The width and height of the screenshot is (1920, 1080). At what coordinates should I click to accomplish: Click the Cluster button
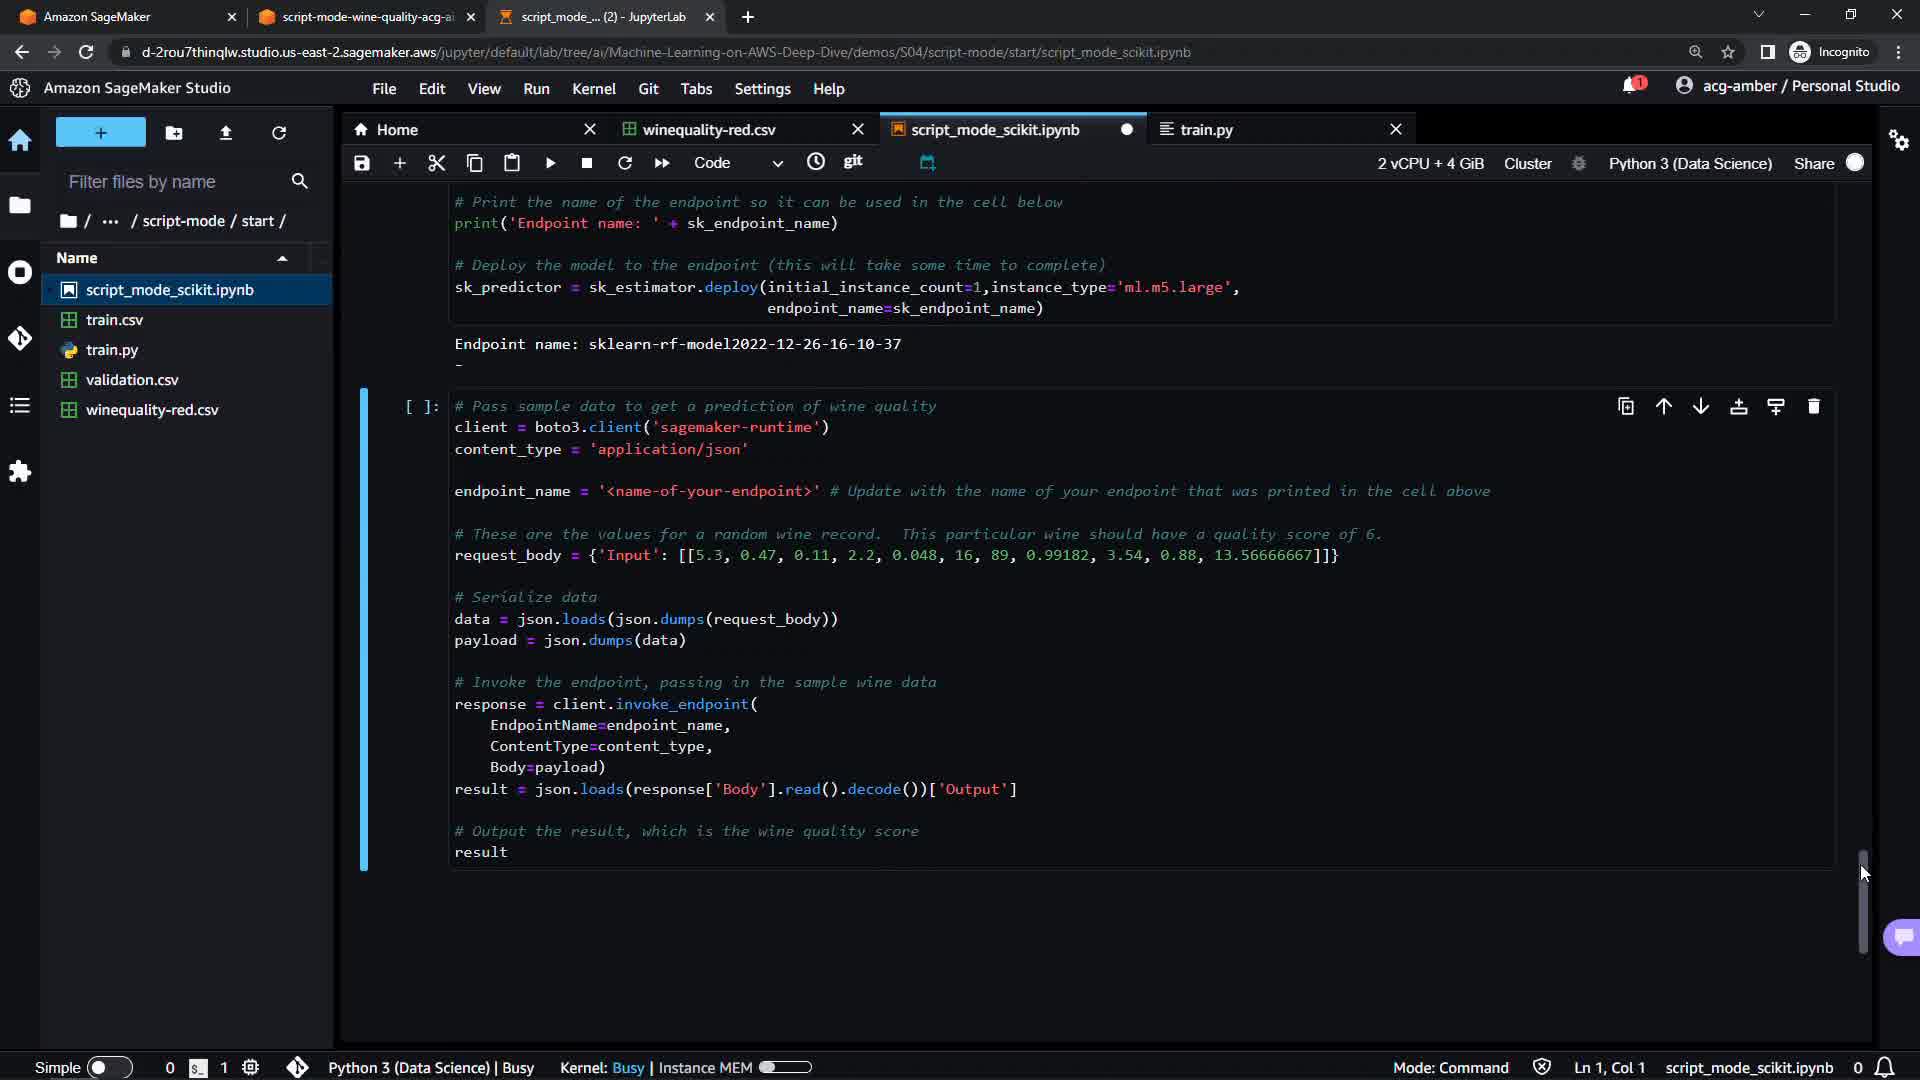click(x=1527, y=163)
